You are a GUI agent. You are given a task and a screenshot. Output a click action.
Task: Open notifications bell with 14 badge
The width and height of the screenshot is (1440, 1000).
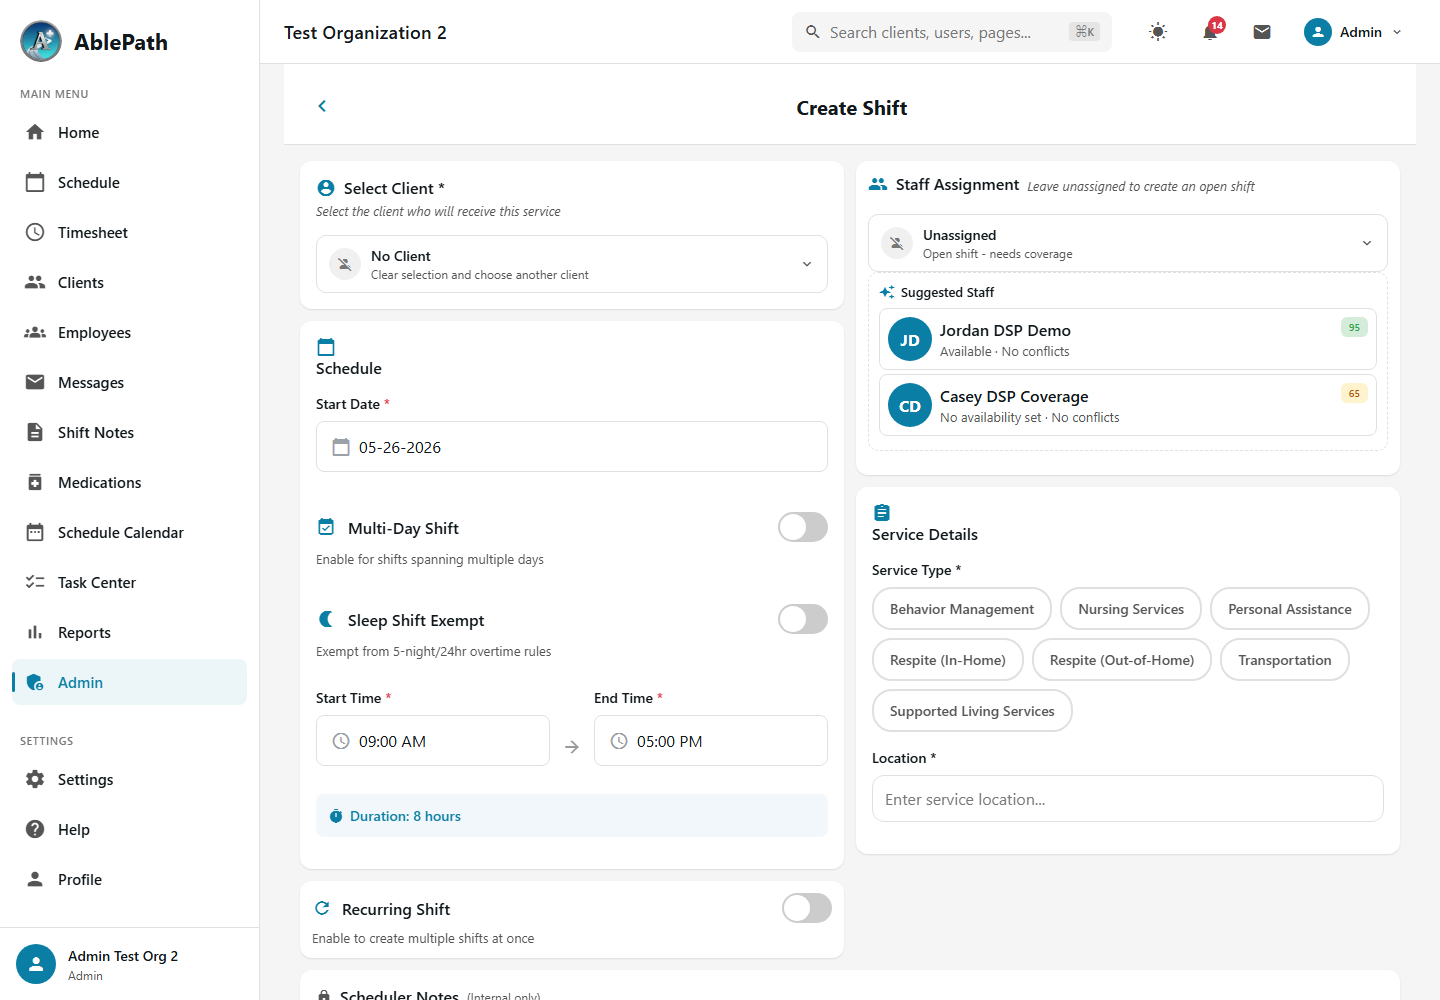(x=1210, y=32)
